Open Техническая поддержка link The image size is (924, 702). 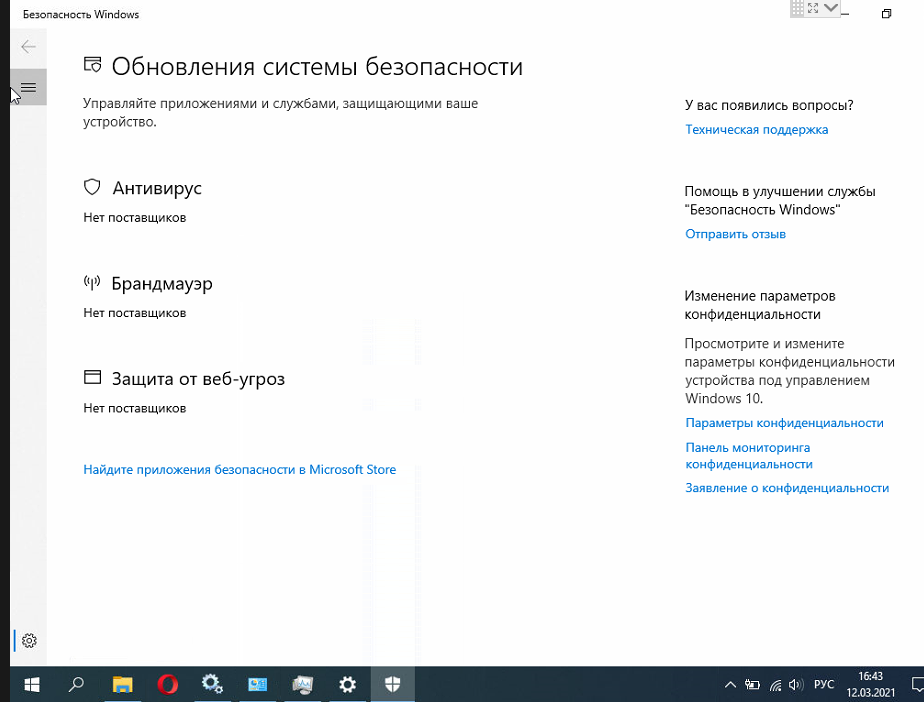757,130
